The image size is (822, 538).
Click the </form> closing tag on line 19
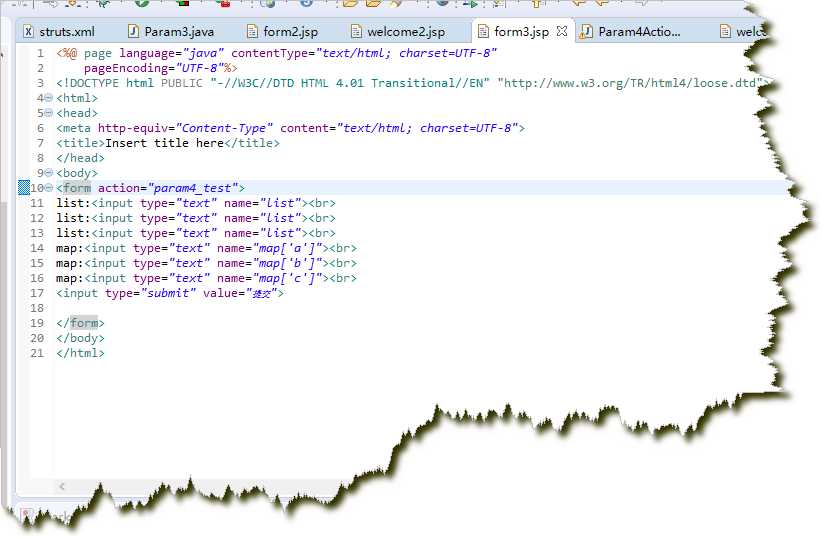pos(80,323)
